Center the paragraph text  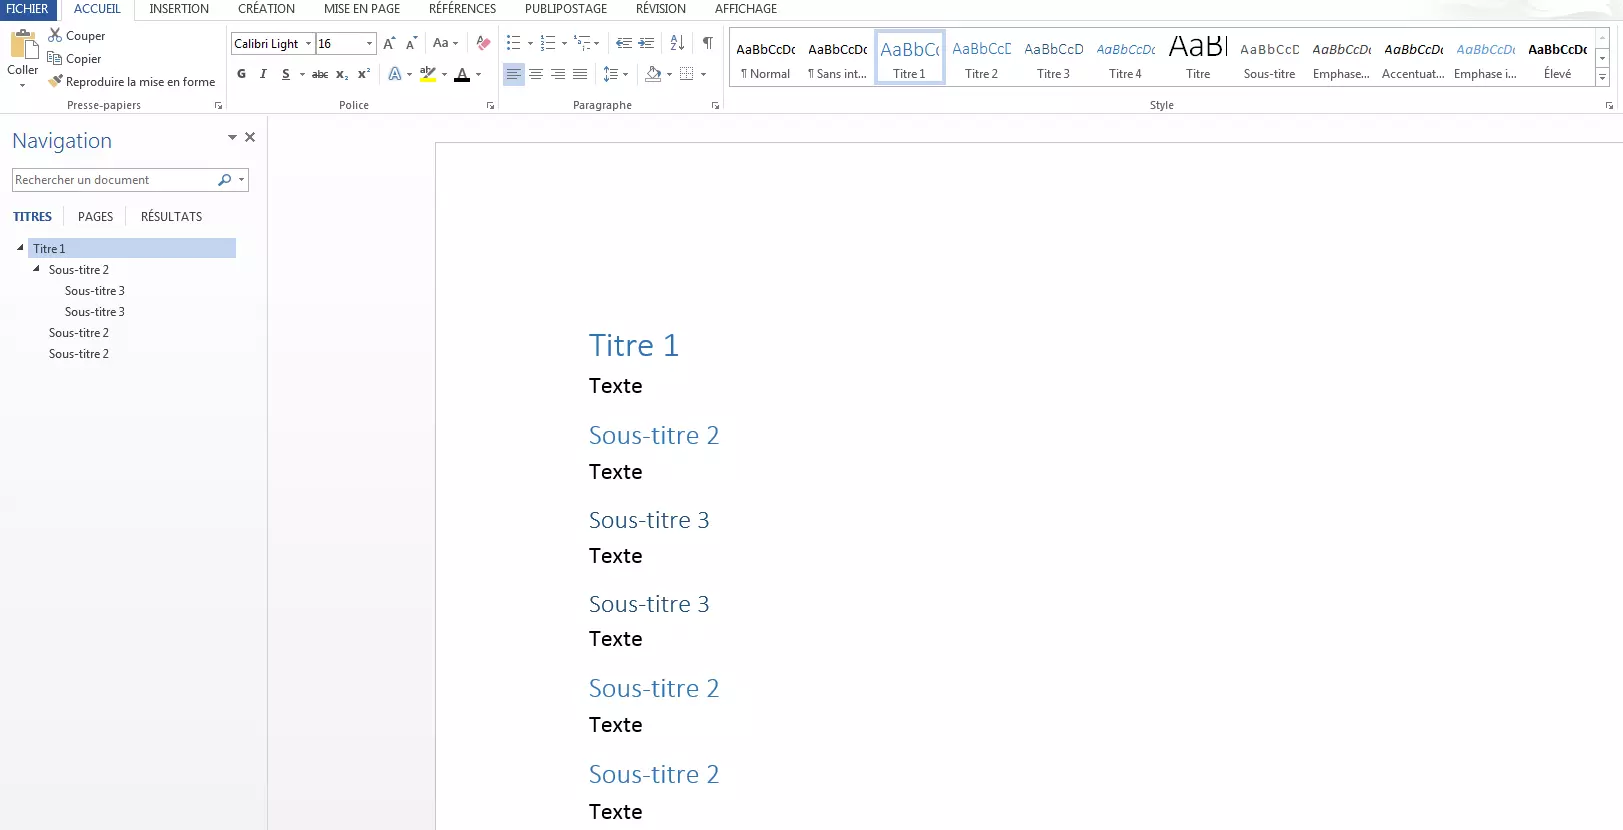point(536,74)
